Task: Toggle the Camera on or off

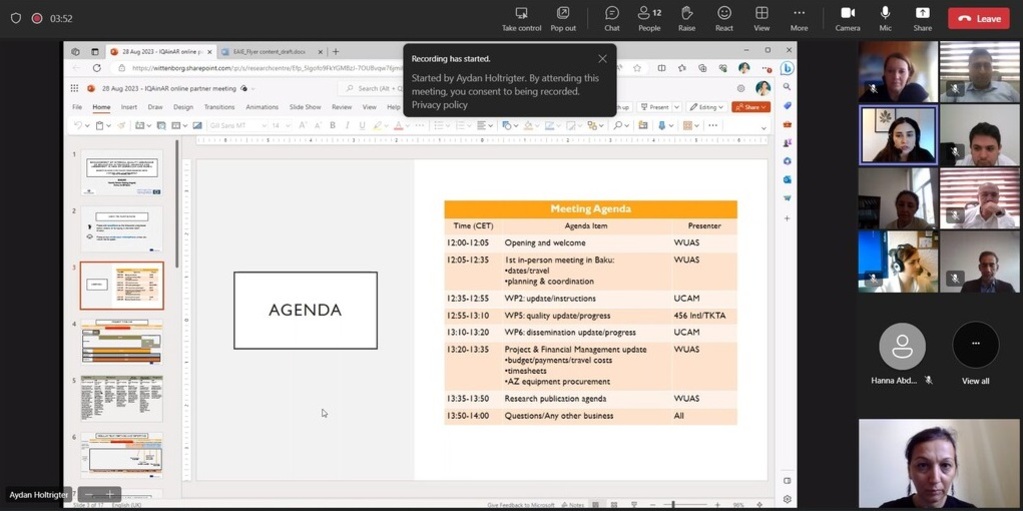Action: click(x=847, y=18)
